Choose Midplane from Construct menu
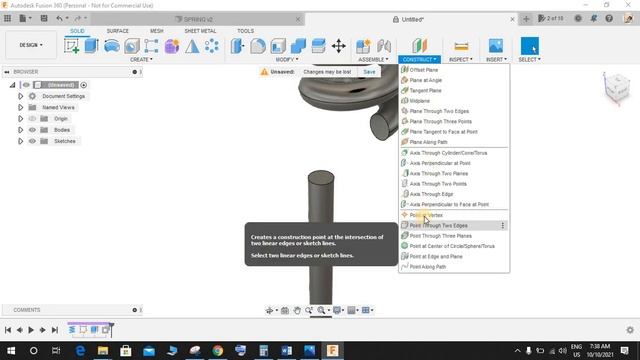 tap(454, 101)
